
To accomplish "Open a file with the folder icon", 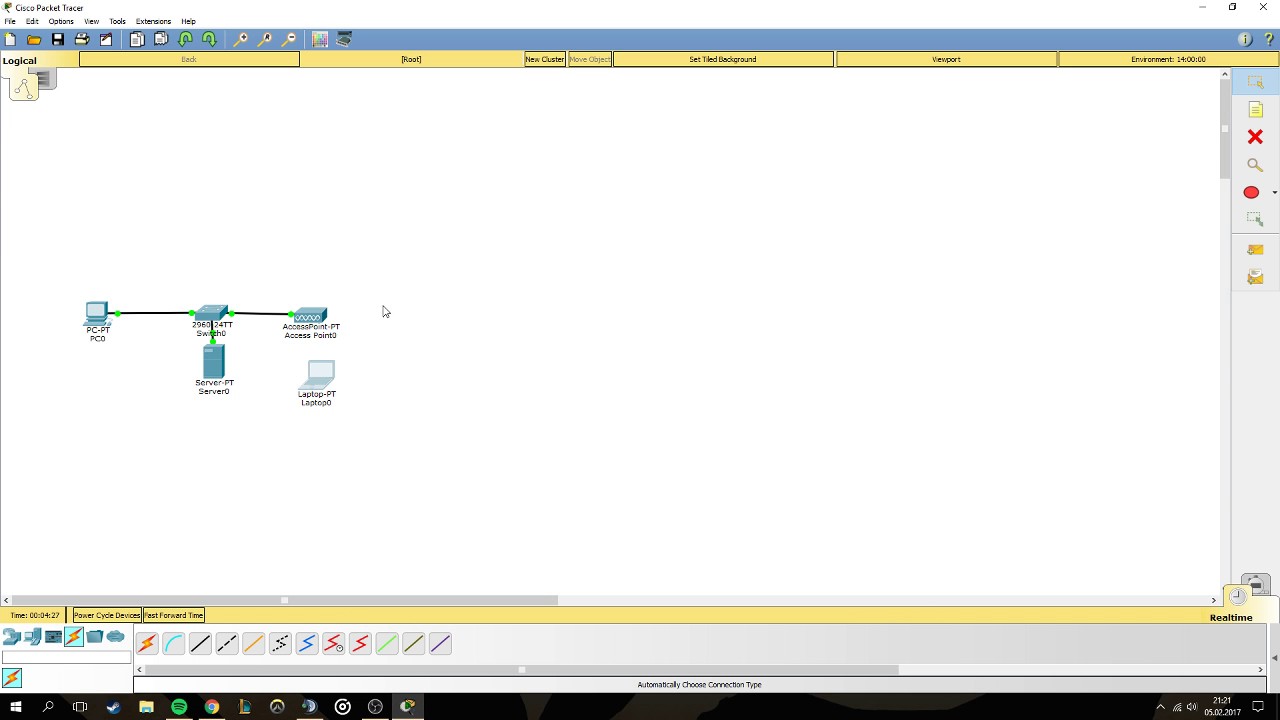I will (x=34, y=39).
